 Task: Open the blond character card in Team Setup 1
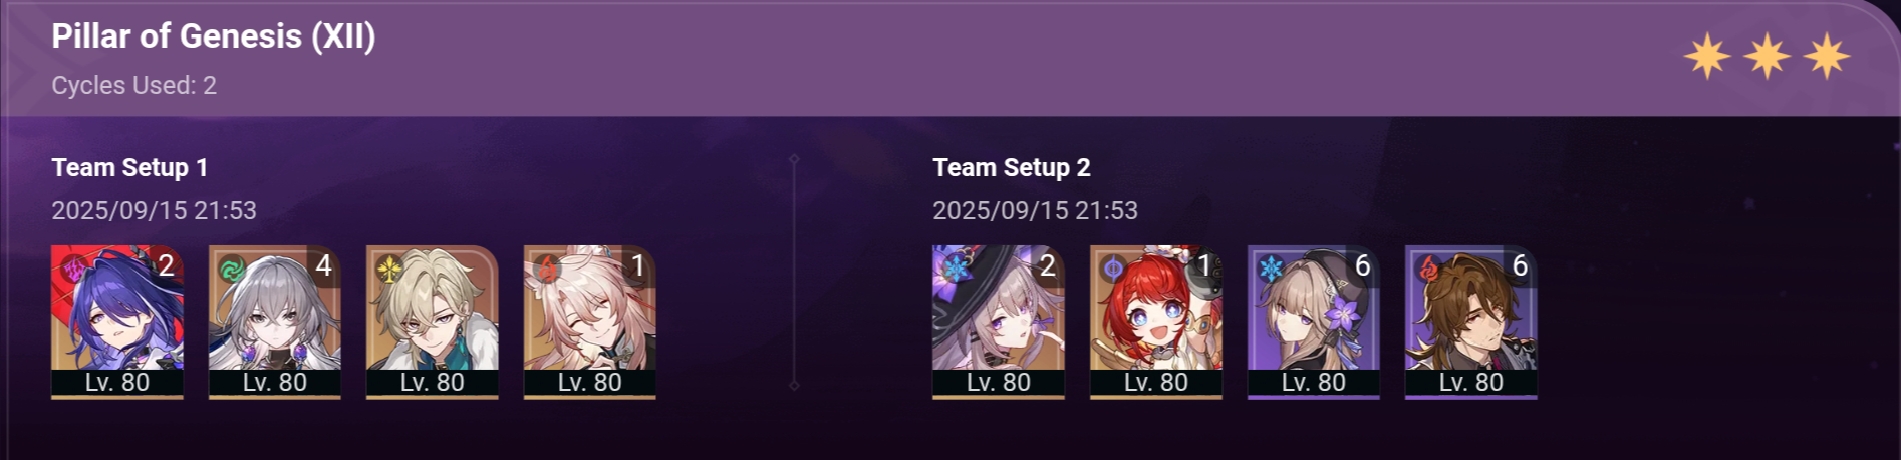(x=432, y=322)
